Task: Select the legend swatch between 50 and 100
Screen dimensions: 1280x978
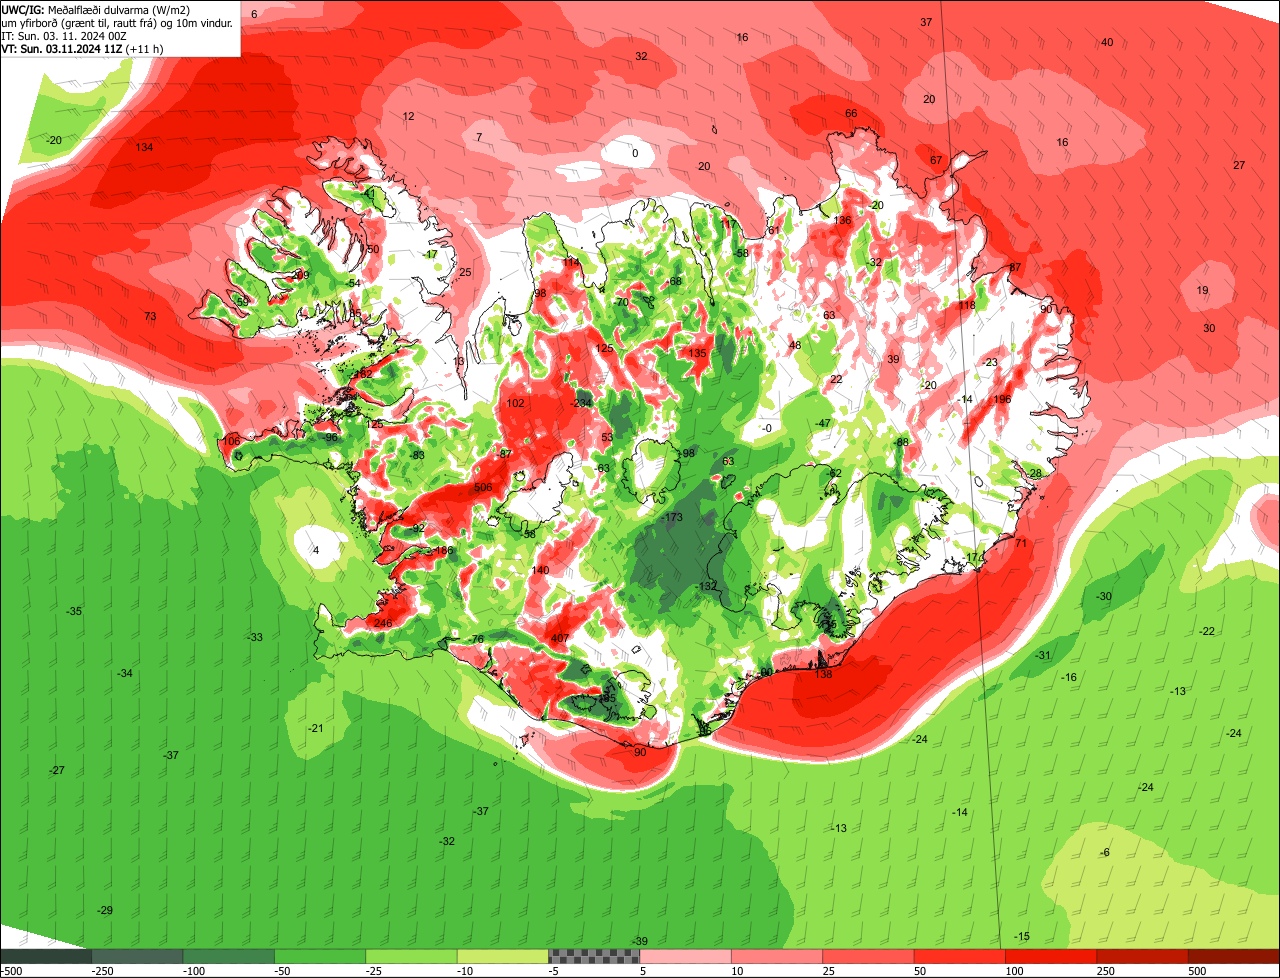Action: 961,956
